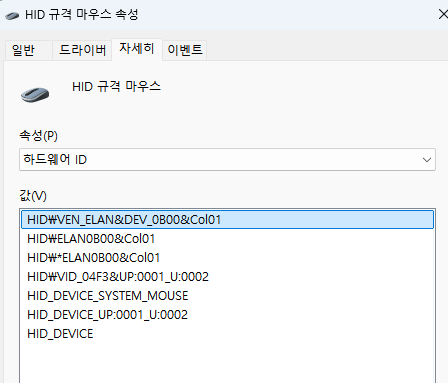
Task: Click the large HID mouse device icon
Action: tap(35, 95)
